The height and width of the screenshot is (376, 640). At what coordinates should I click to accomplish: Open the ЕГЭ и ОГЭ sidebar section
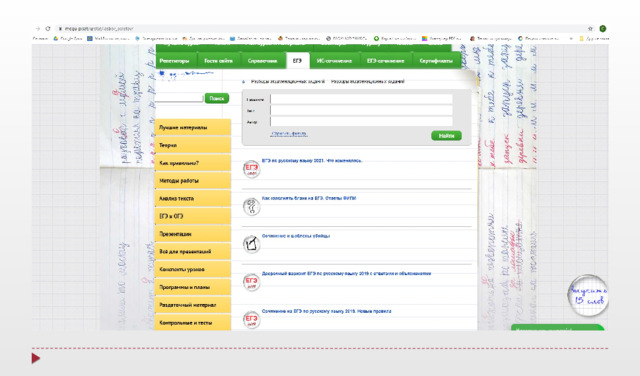(x=193, y=216)
